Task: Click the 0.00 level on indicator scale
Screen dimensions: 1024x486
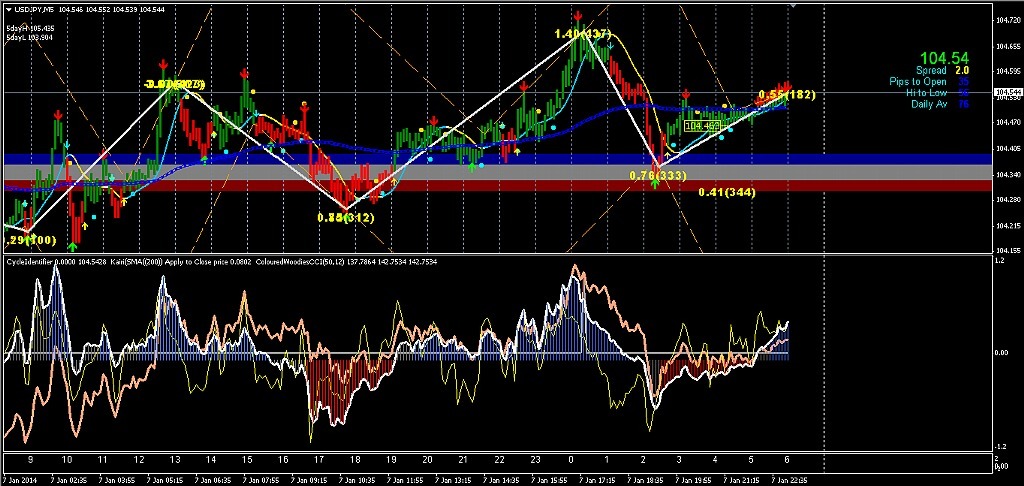Action: point(1002,353)
